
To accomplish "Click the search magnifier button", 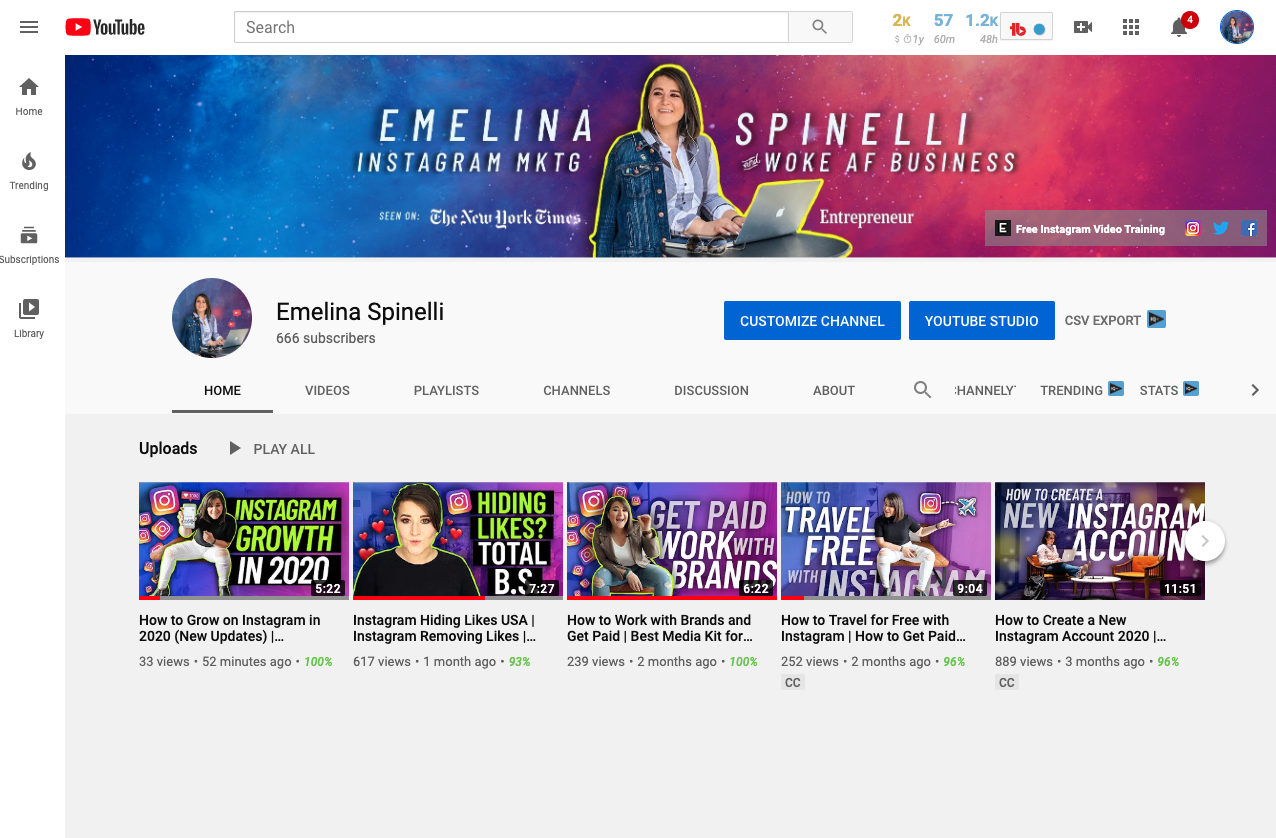I will pos(820,27).
